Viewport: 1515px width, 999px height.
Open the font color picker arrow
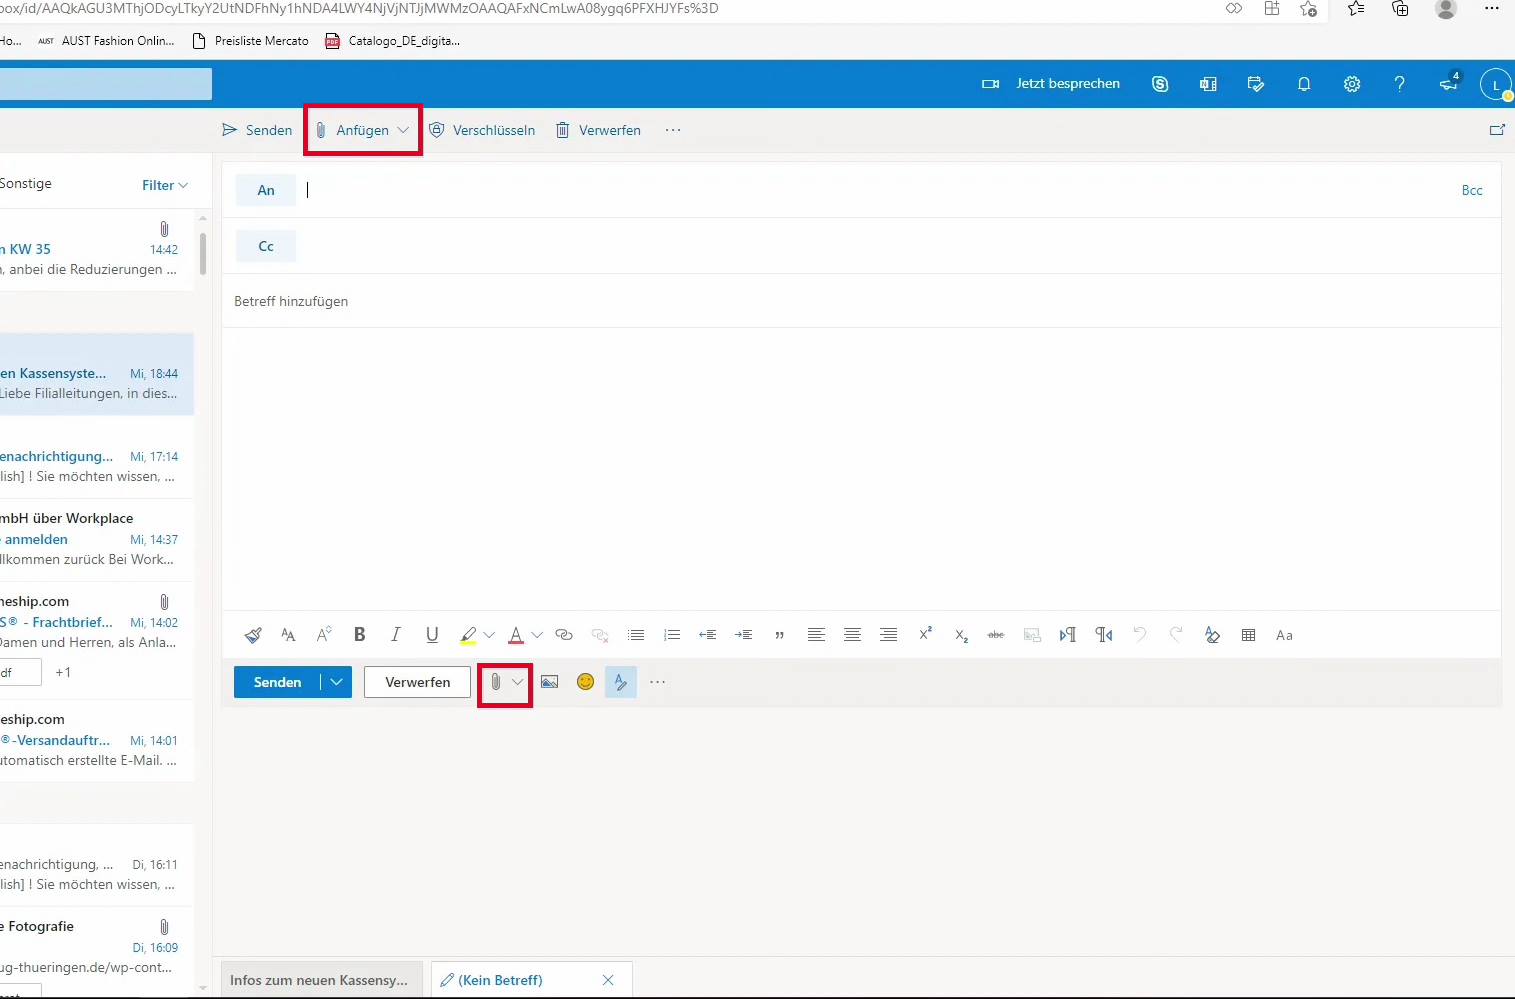(x=537, y=635)
